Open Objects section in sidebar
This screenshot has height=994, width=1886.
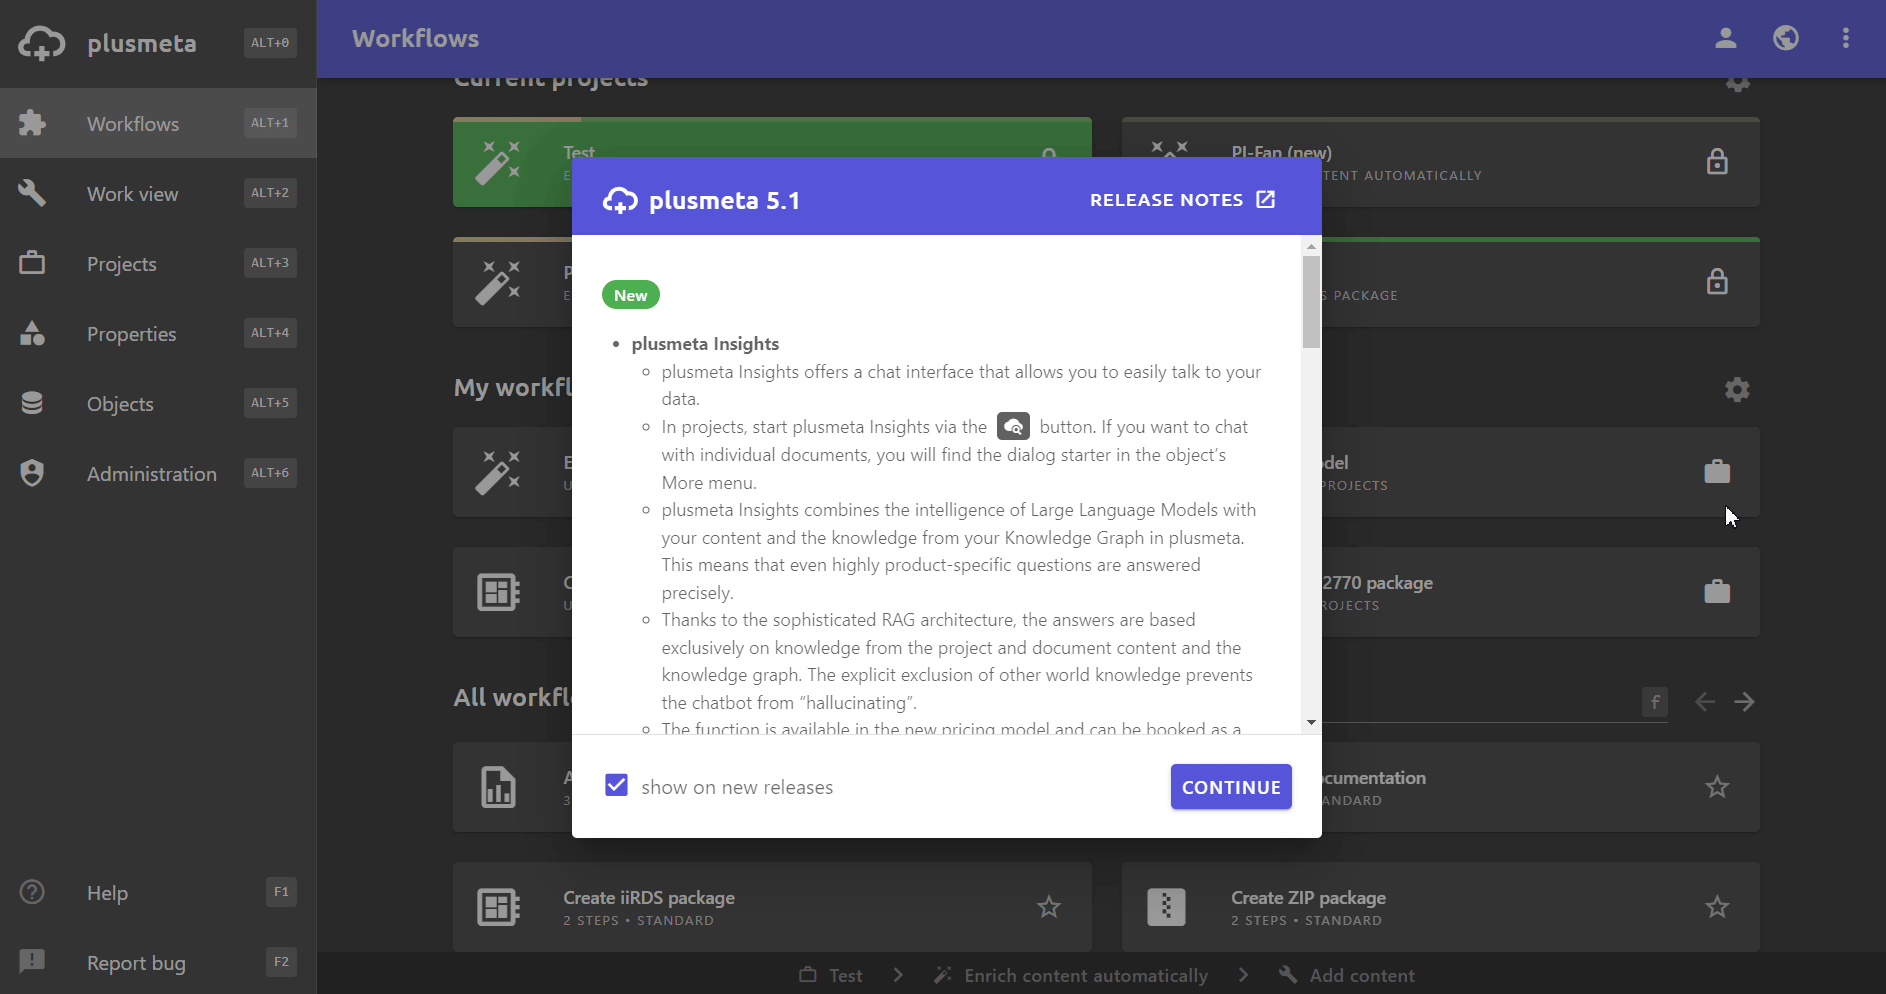point(158,403)
